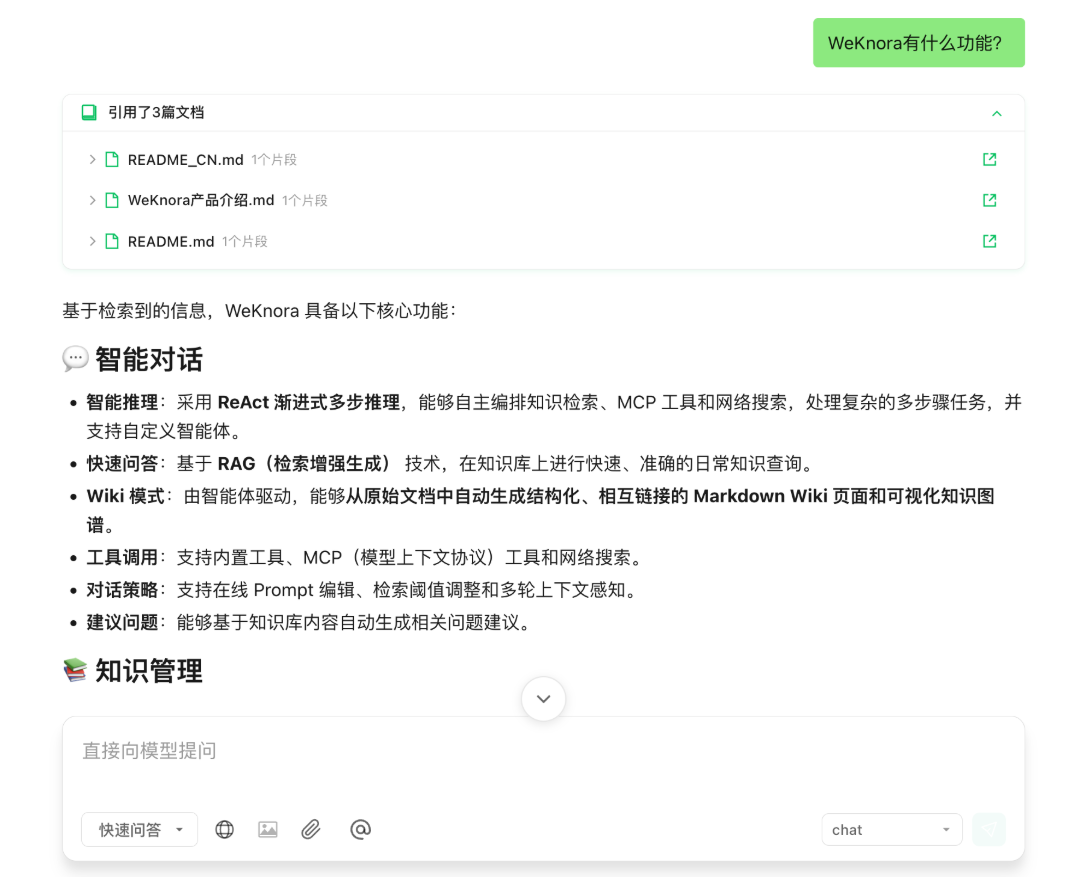Open README.md external link icon
The height and width of the screenshot is (877, 1080).
click(989, 241)
